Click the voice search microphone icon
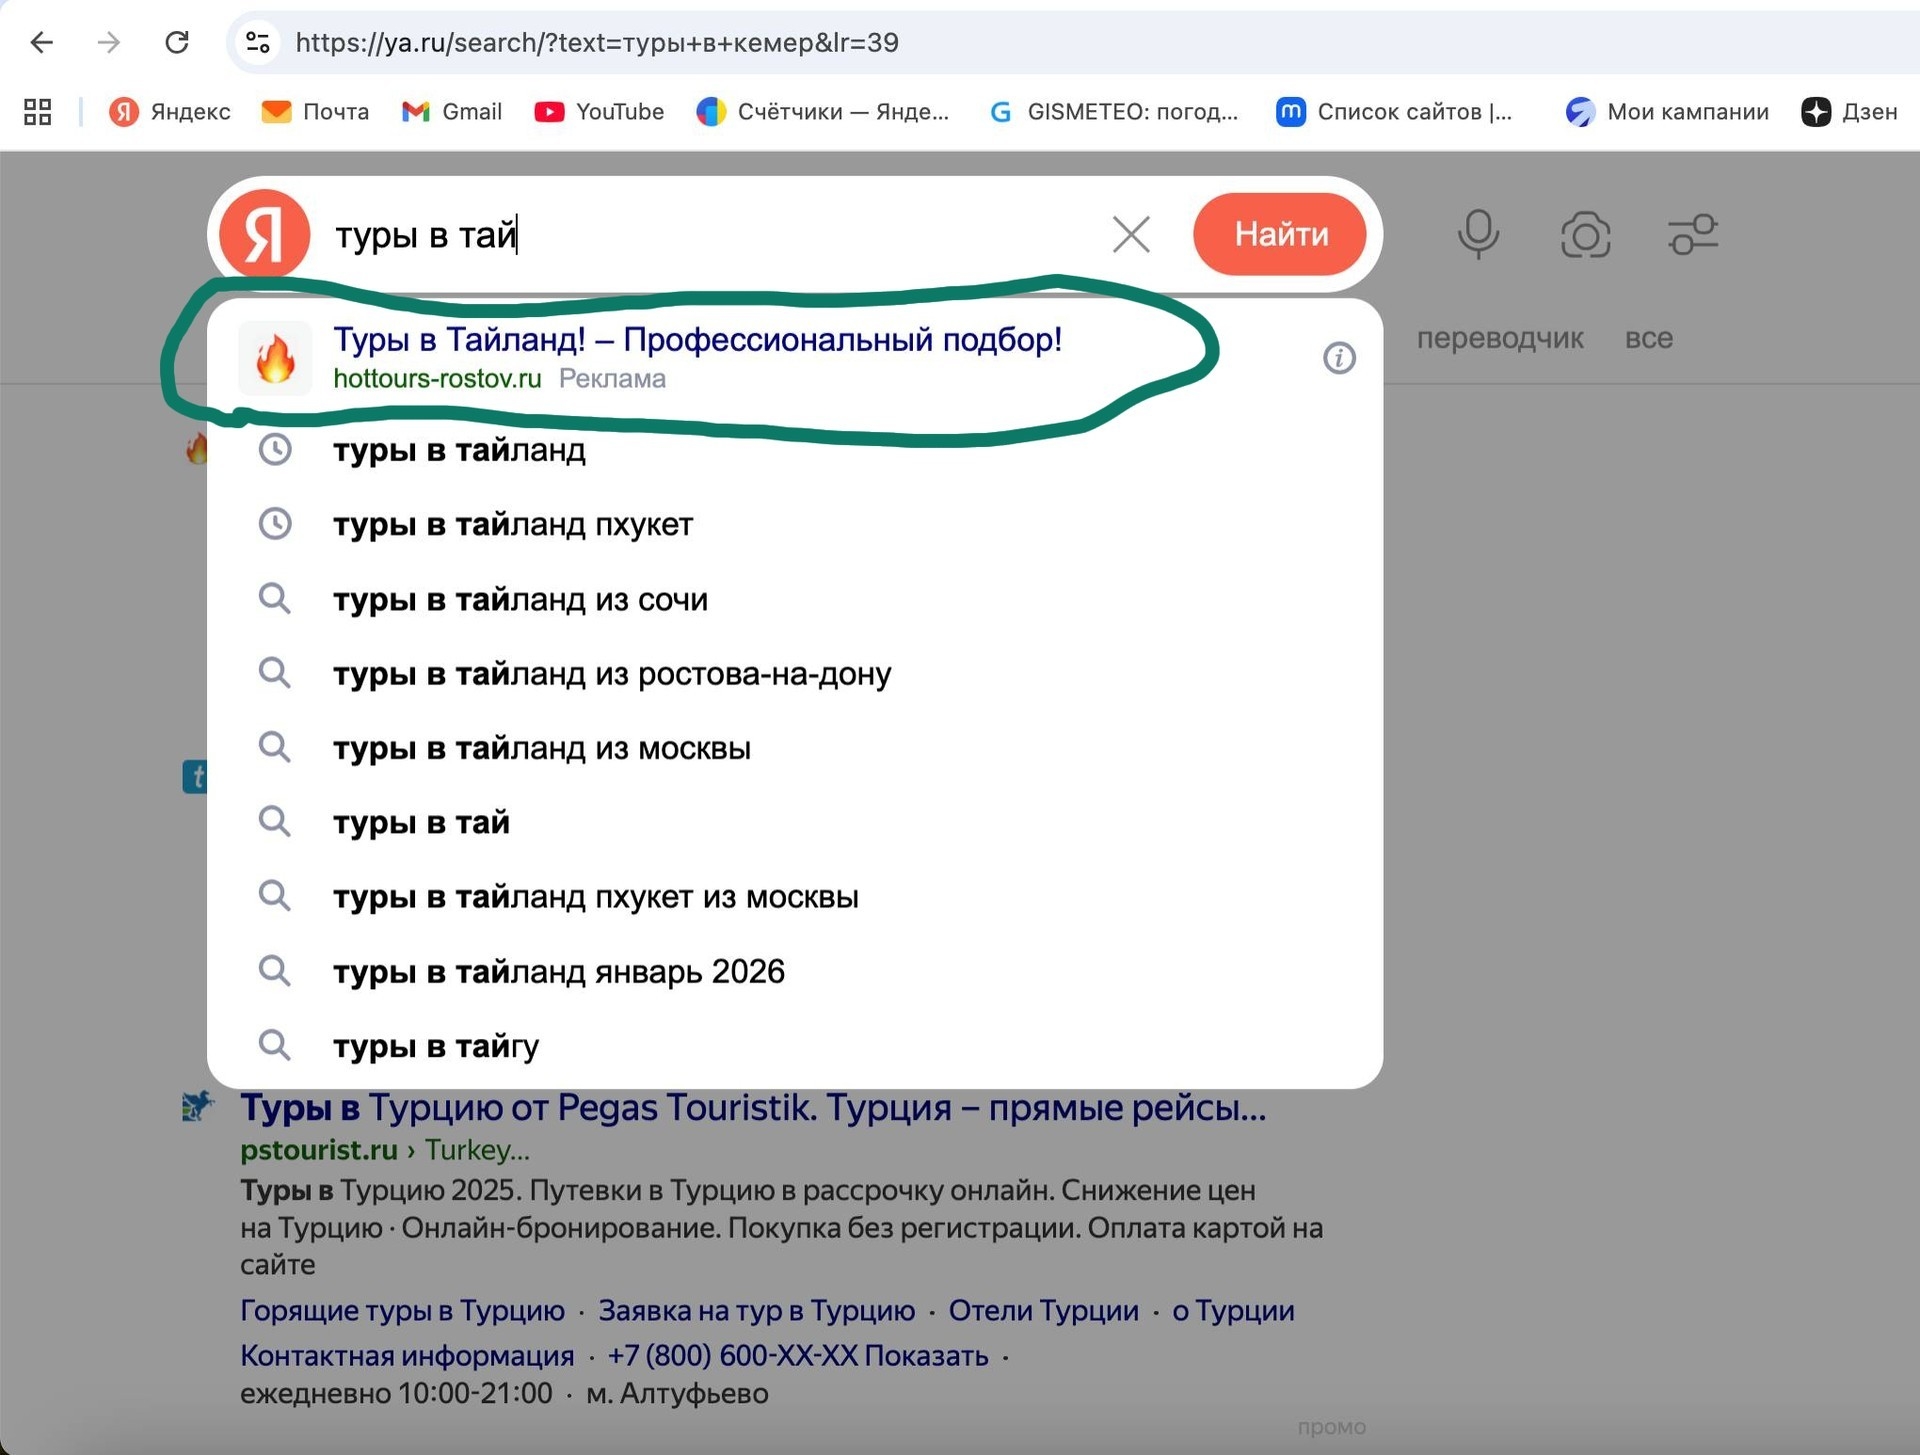Viewport: 1920px width, 1455px height. click(x=1477, y=234)
